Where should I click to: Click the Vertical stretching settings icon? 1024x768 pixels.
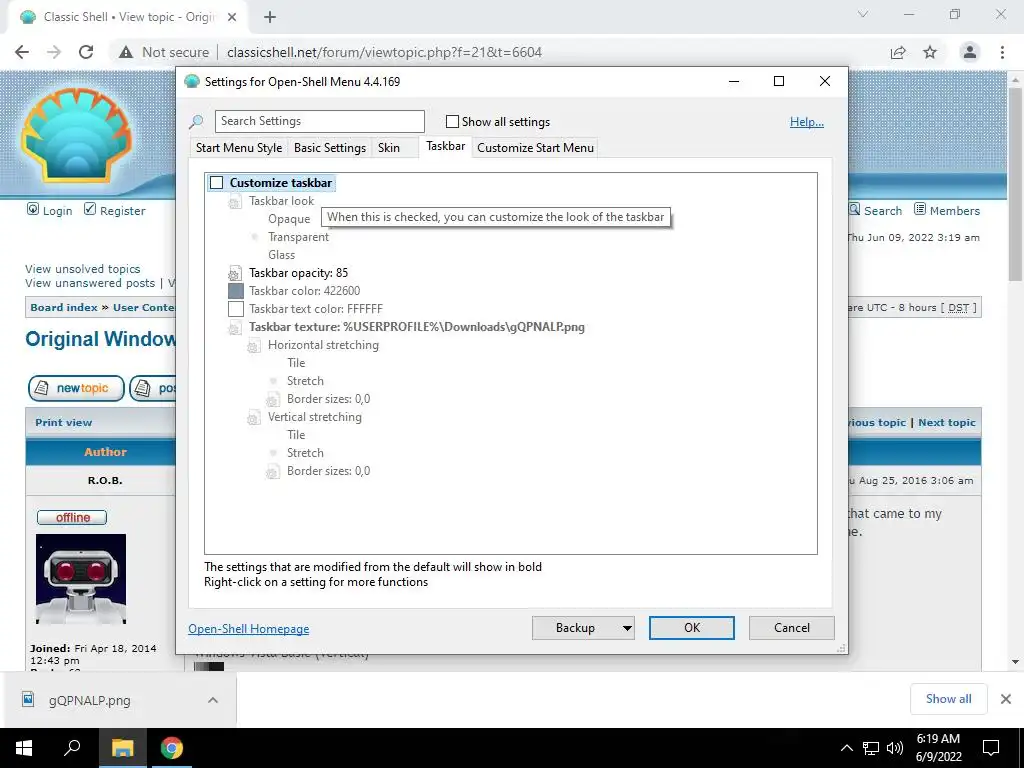(x=254, y=417)
